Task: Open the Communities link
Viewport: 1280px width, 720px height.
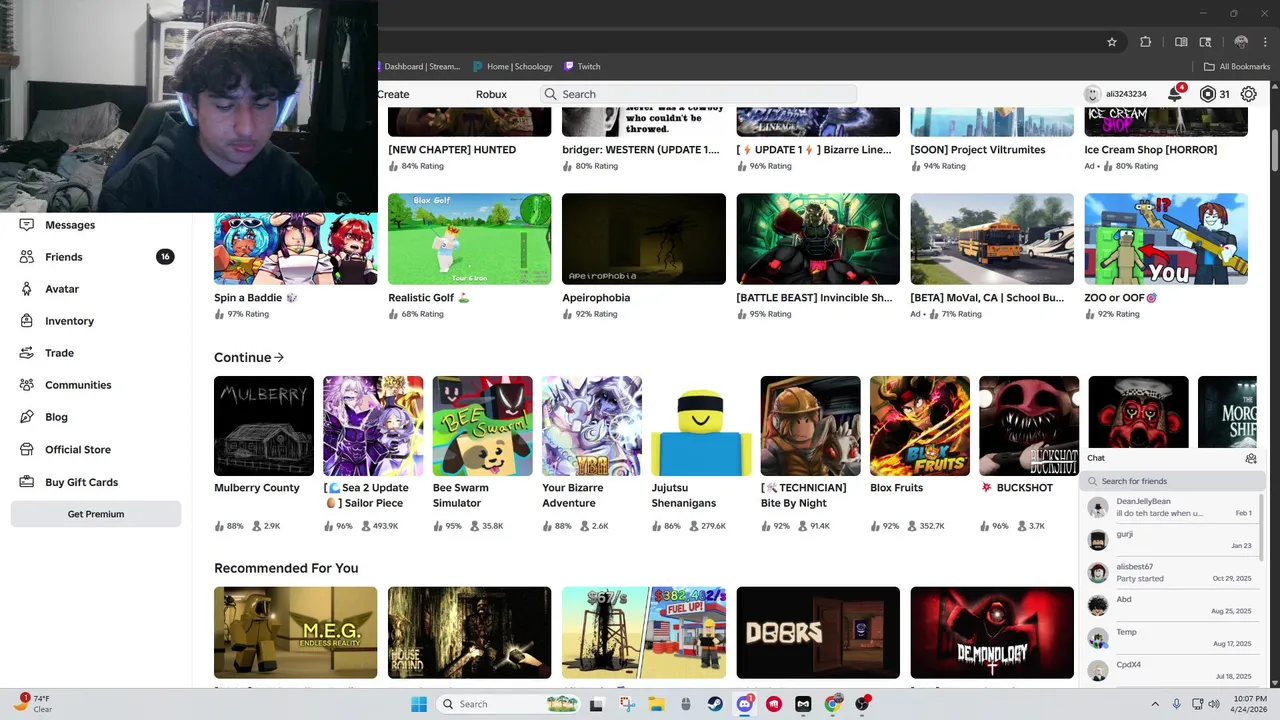Action: click(78, 385)
